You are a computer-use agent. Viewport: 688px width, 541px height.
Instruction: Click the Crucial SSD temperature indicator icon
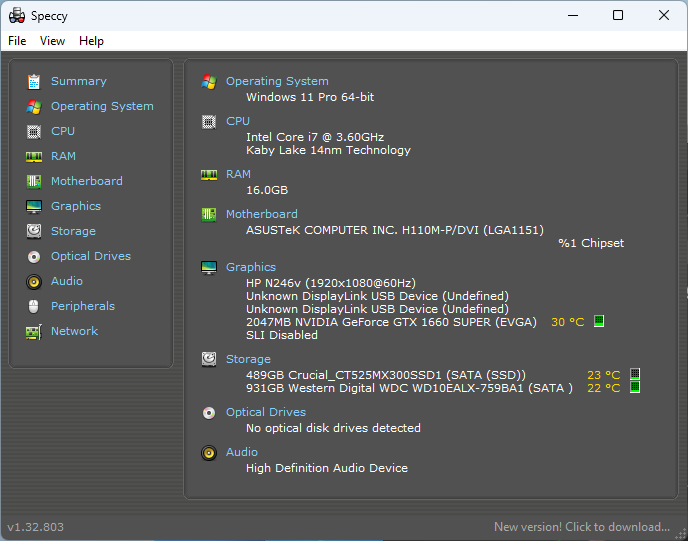point(634,374)
